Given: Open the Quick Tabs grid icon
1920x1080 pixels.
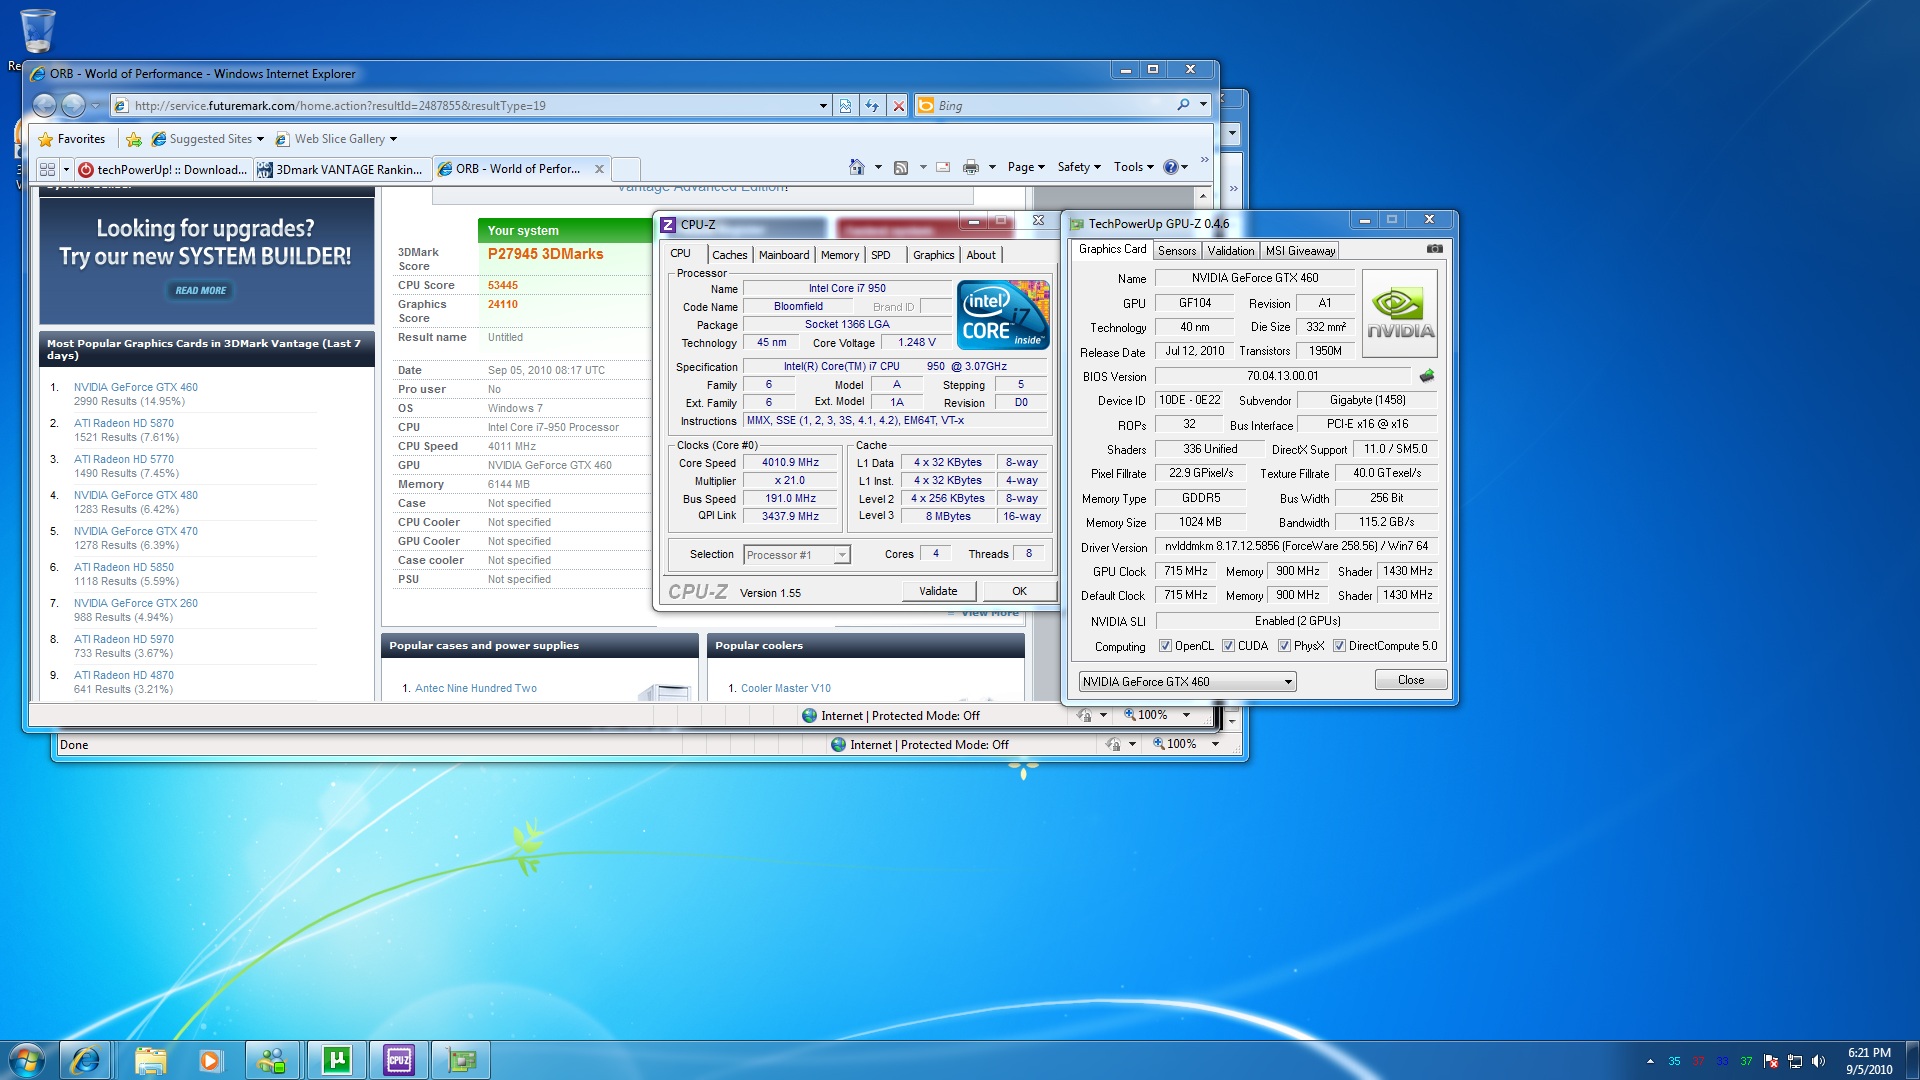Looking at the screenshot, I should (x=47, y=169).
